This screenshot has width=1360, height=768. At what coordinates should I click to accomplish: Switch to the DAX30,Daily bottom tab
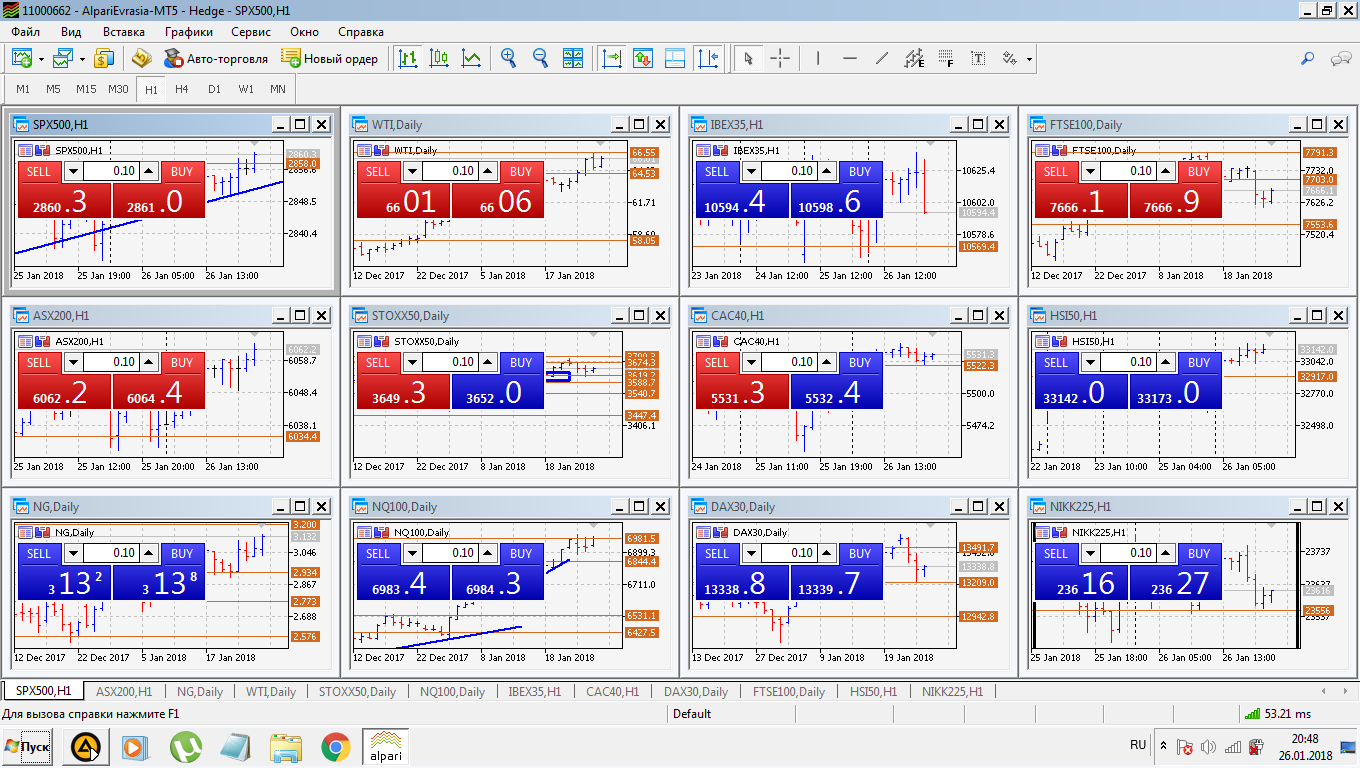696,691
